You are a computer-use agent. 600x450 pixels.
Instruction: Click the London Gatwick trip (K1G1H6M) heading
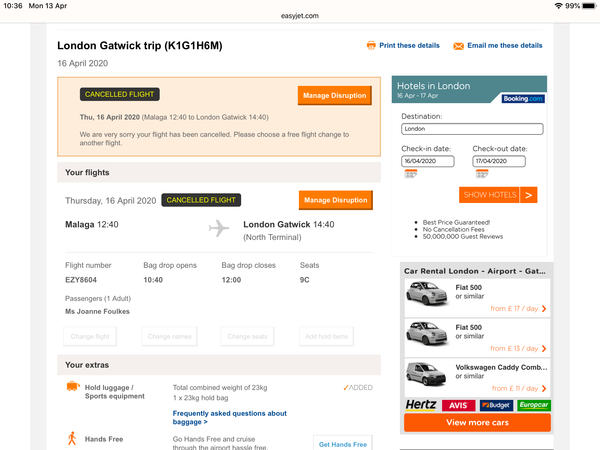click(x=140, y=46)
